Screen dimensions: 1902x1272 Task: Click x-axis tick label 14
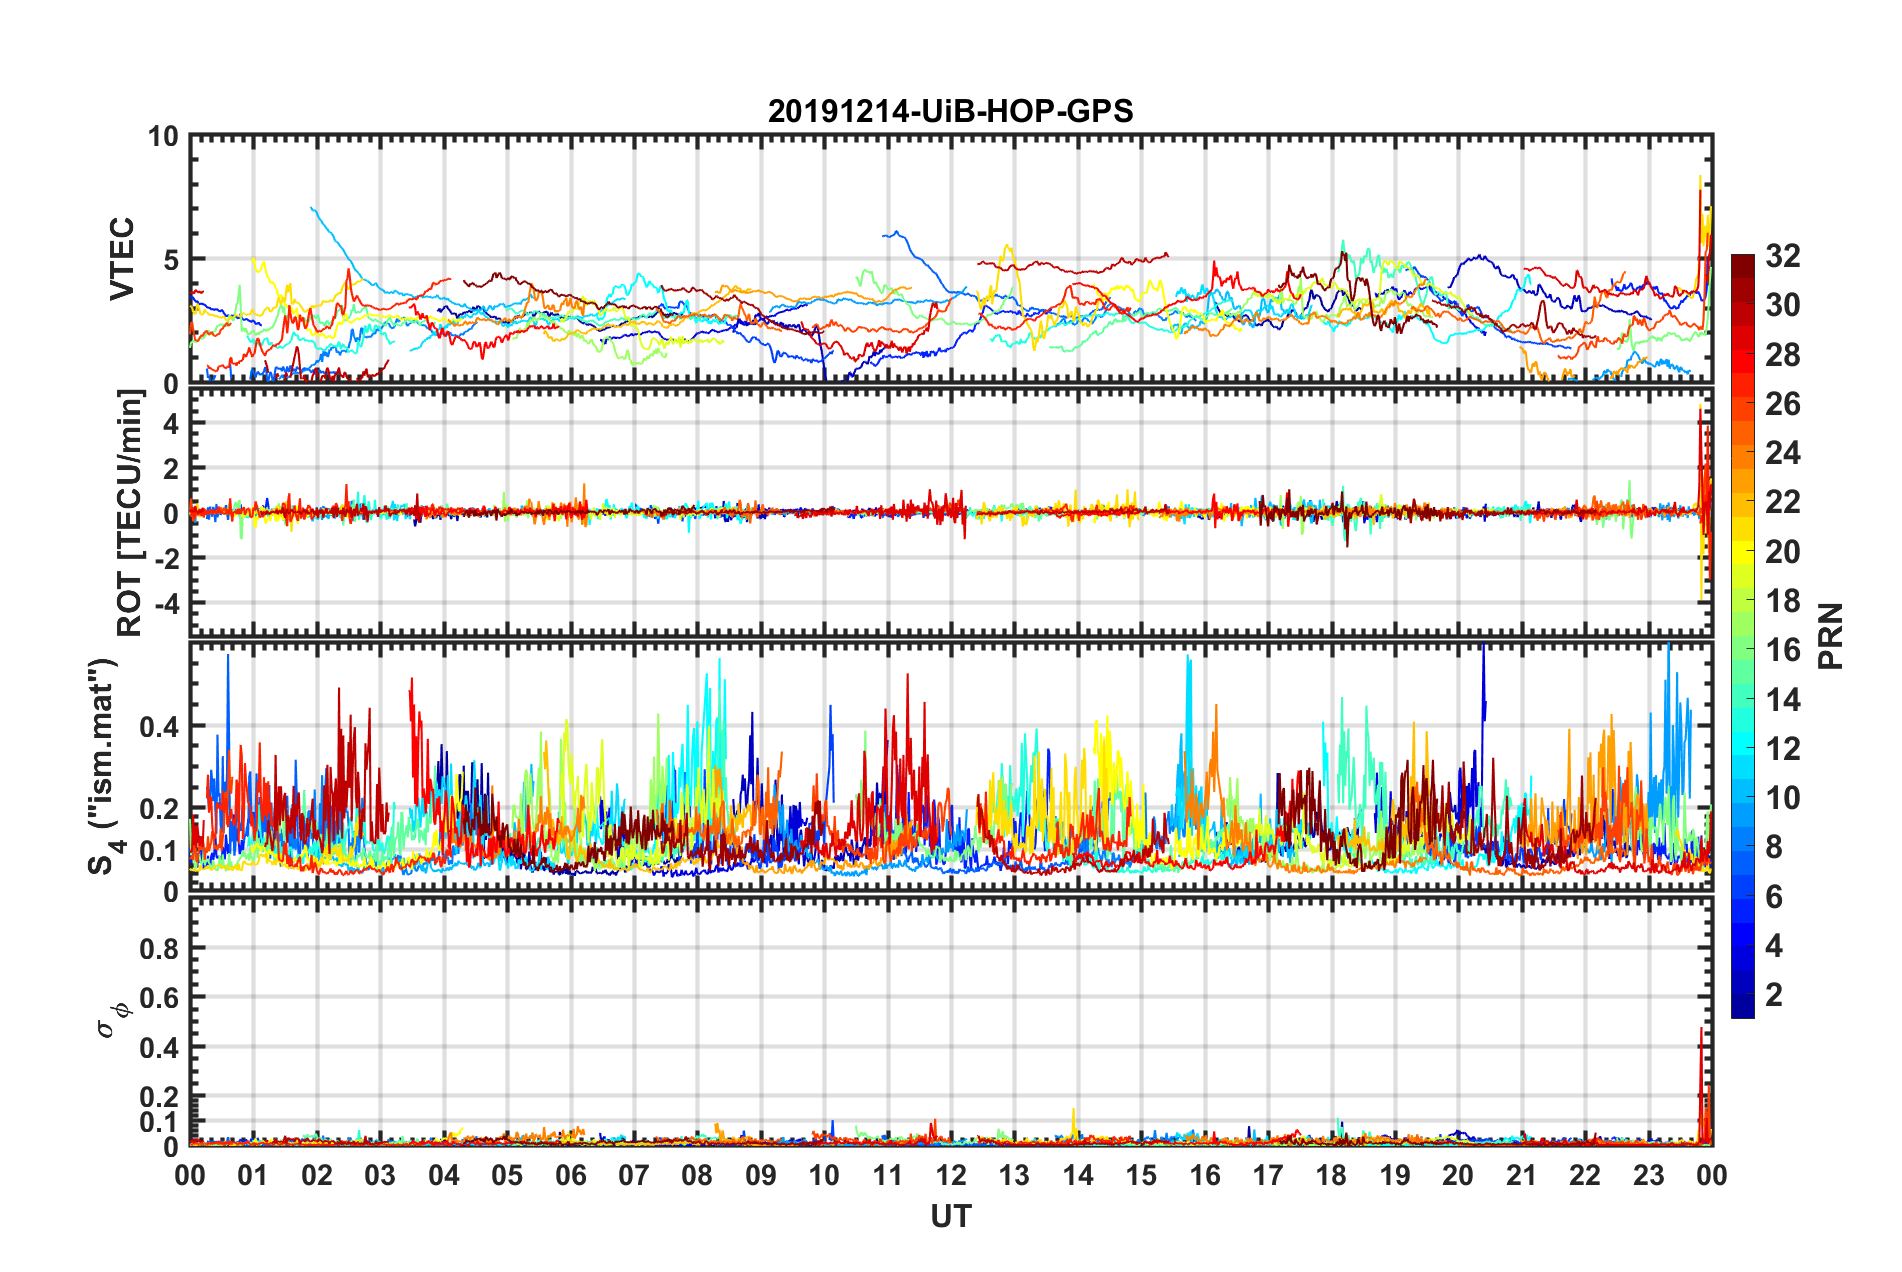1078,1176
